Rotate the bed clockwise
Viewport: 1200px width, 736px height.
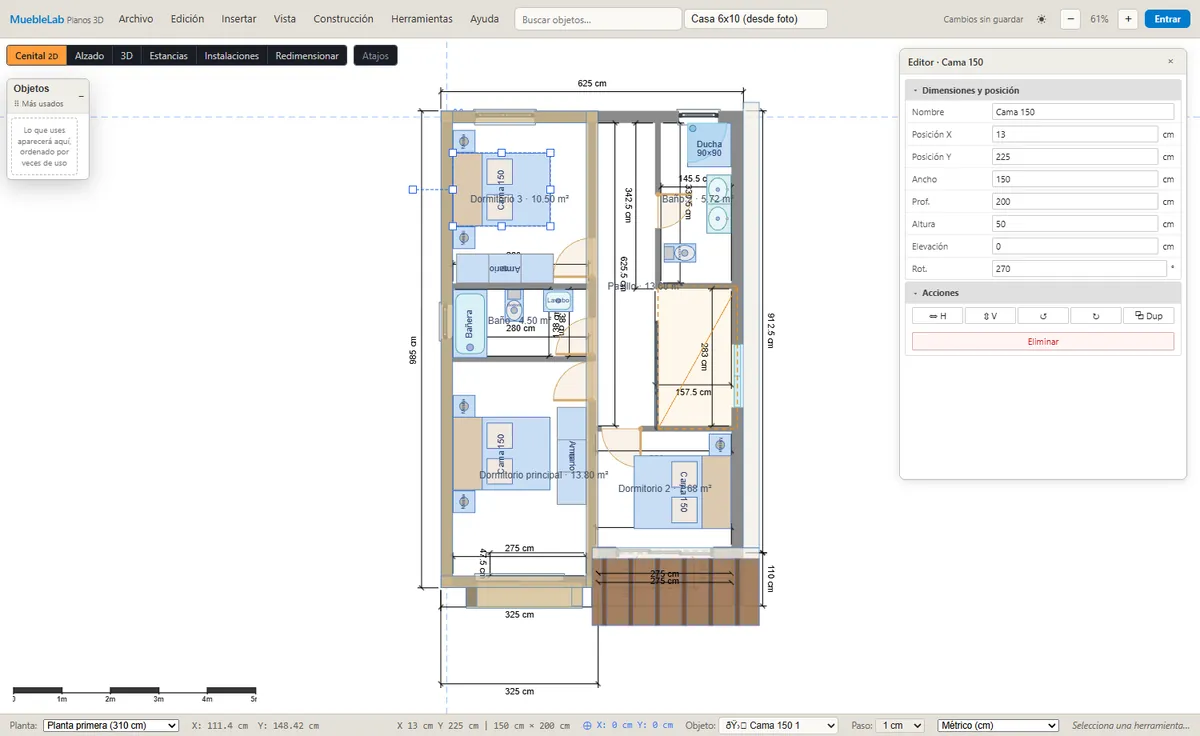(x=1096, y=315)
